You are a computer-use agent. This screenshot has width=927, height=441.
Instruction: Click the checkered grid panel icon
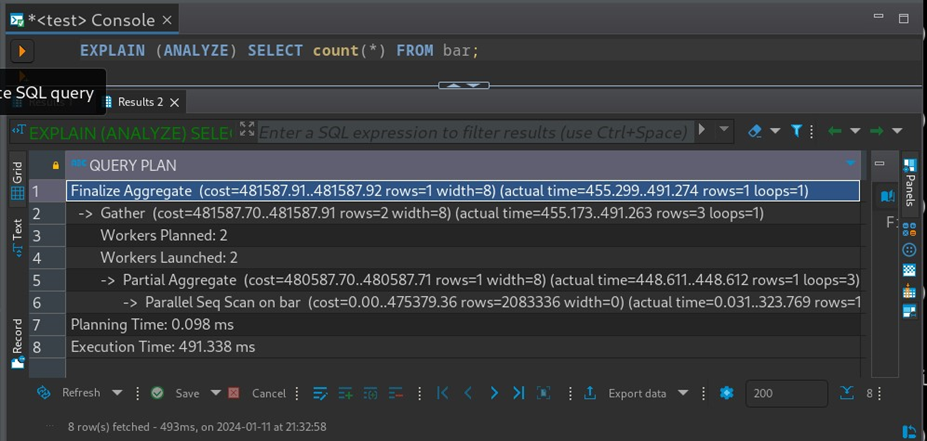click(x=910, y=270)
